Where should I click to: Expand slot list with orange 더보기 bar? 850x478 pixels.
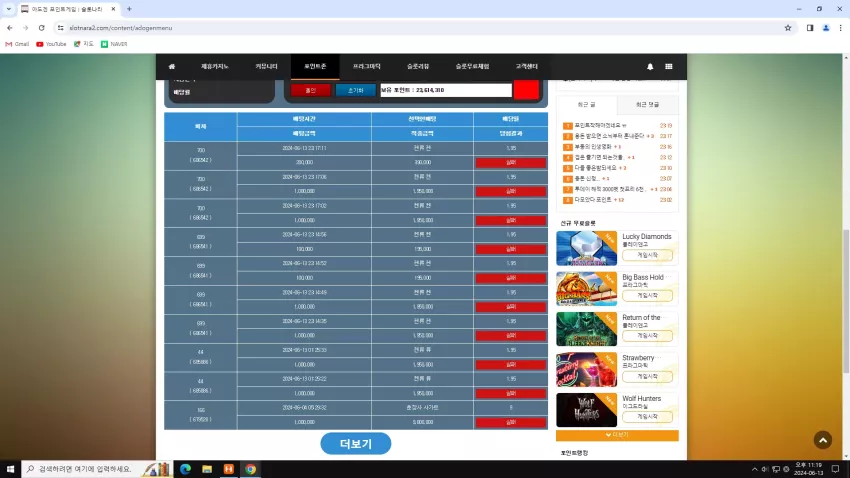617,435
